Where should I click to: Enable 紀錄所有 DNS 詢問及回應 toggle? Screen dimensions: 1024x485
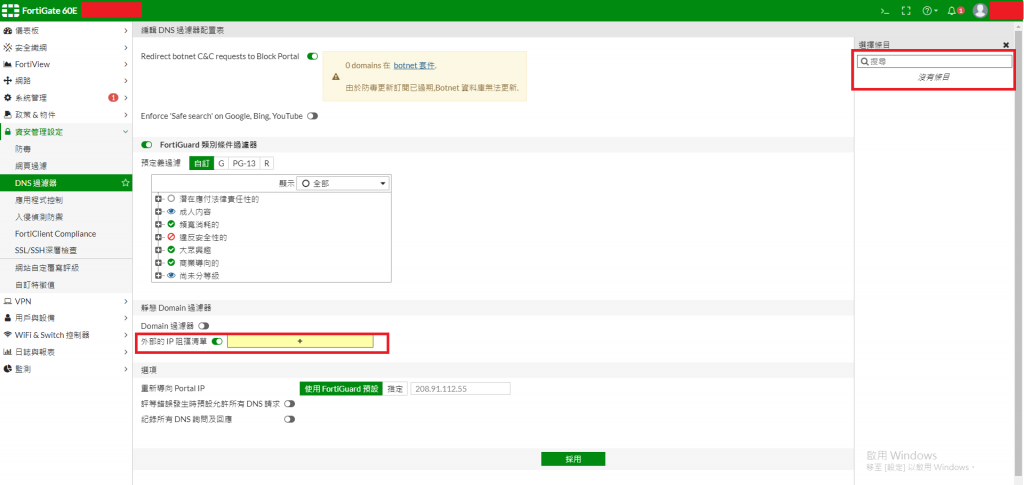tap(289, 420)
